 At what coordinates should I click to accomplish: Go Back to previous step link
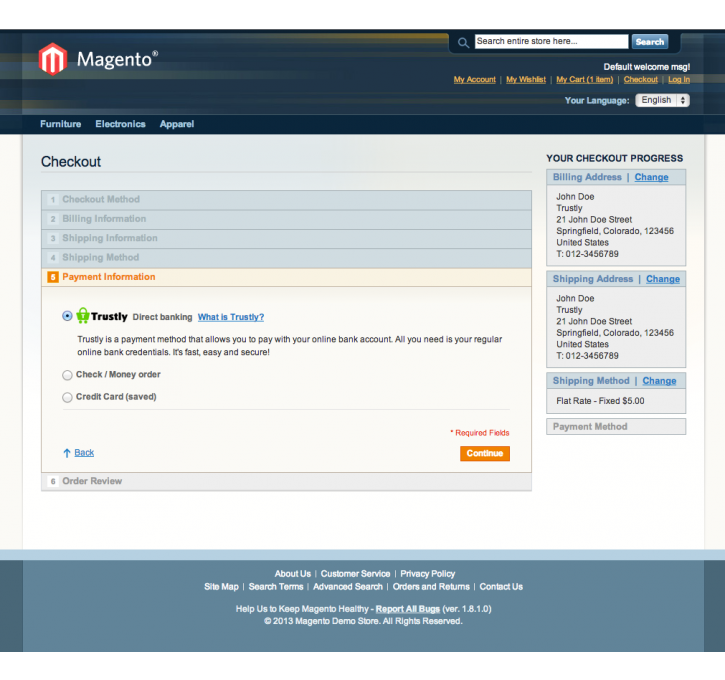click(x=84, y=453)
